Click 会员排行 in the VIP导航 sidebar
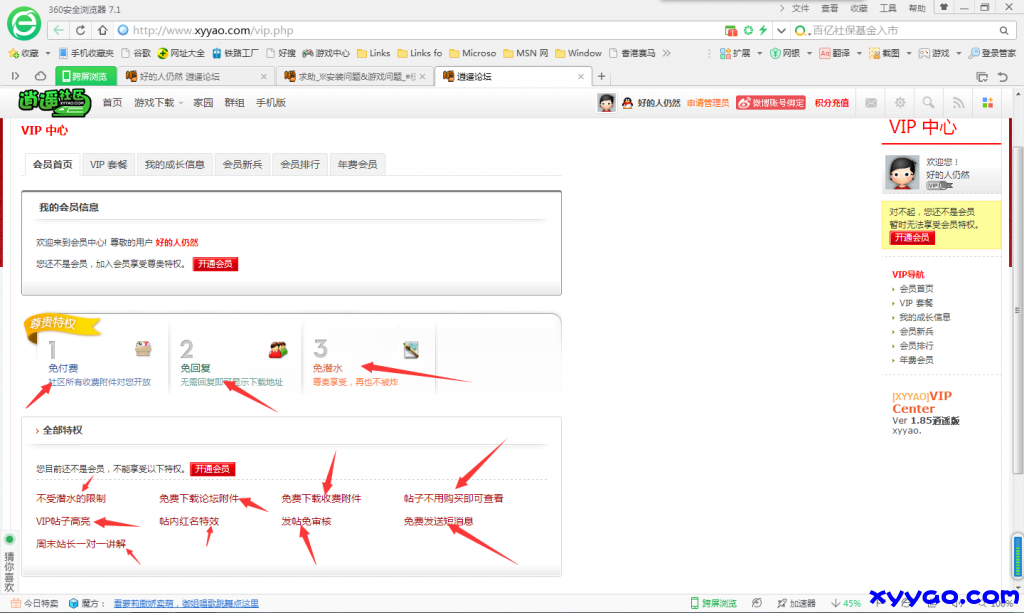 click(916, 345)
